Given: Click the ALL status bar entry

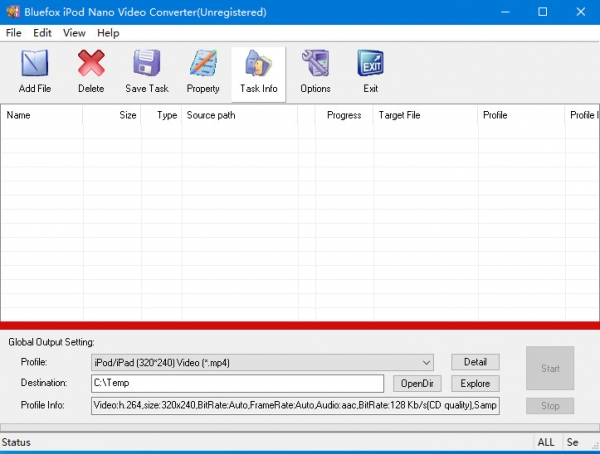Looking at the screenshot, I should (x=546, y=442).
